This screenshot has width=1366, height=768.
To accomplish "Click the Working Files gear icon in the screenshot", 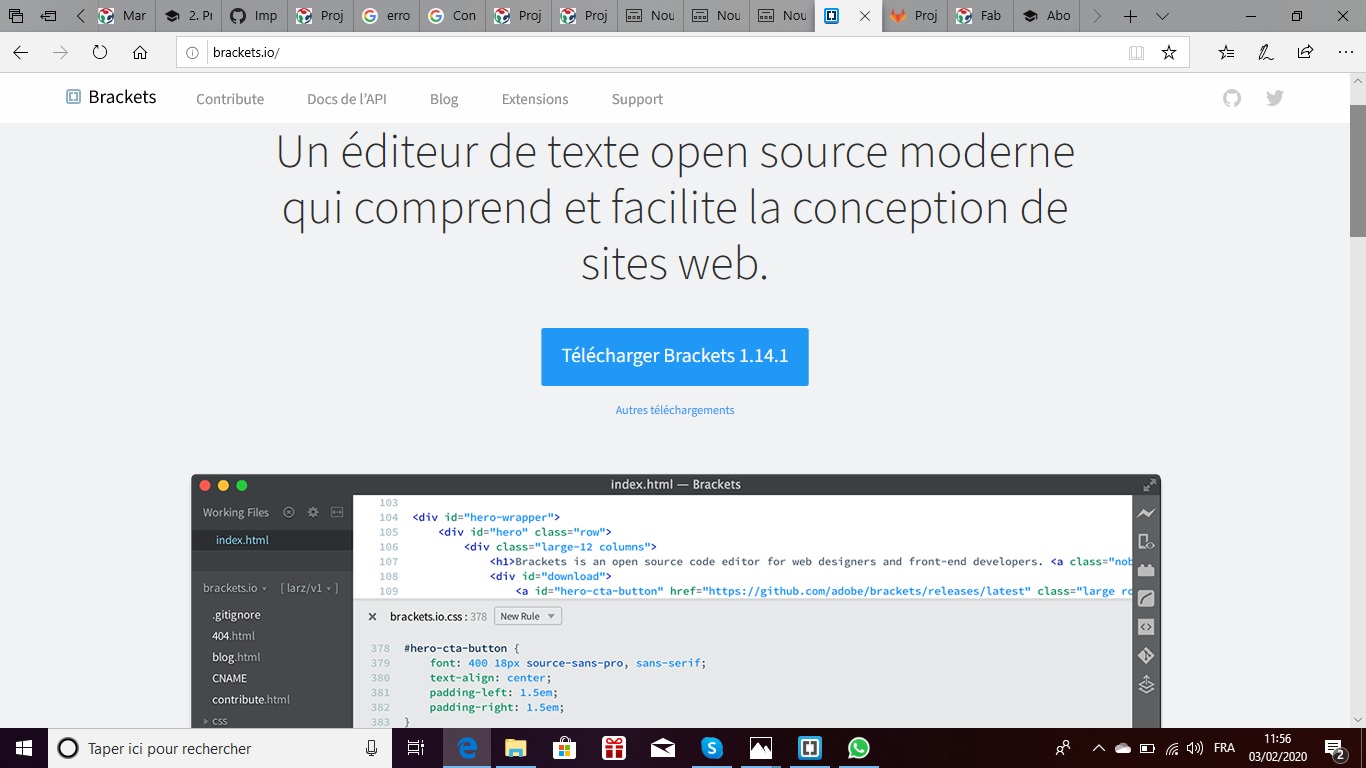I will point(313,512).
